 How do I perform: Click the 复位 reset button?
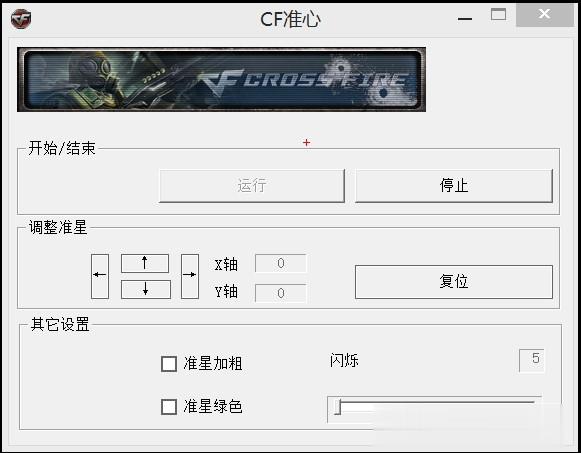pos(454,282)
